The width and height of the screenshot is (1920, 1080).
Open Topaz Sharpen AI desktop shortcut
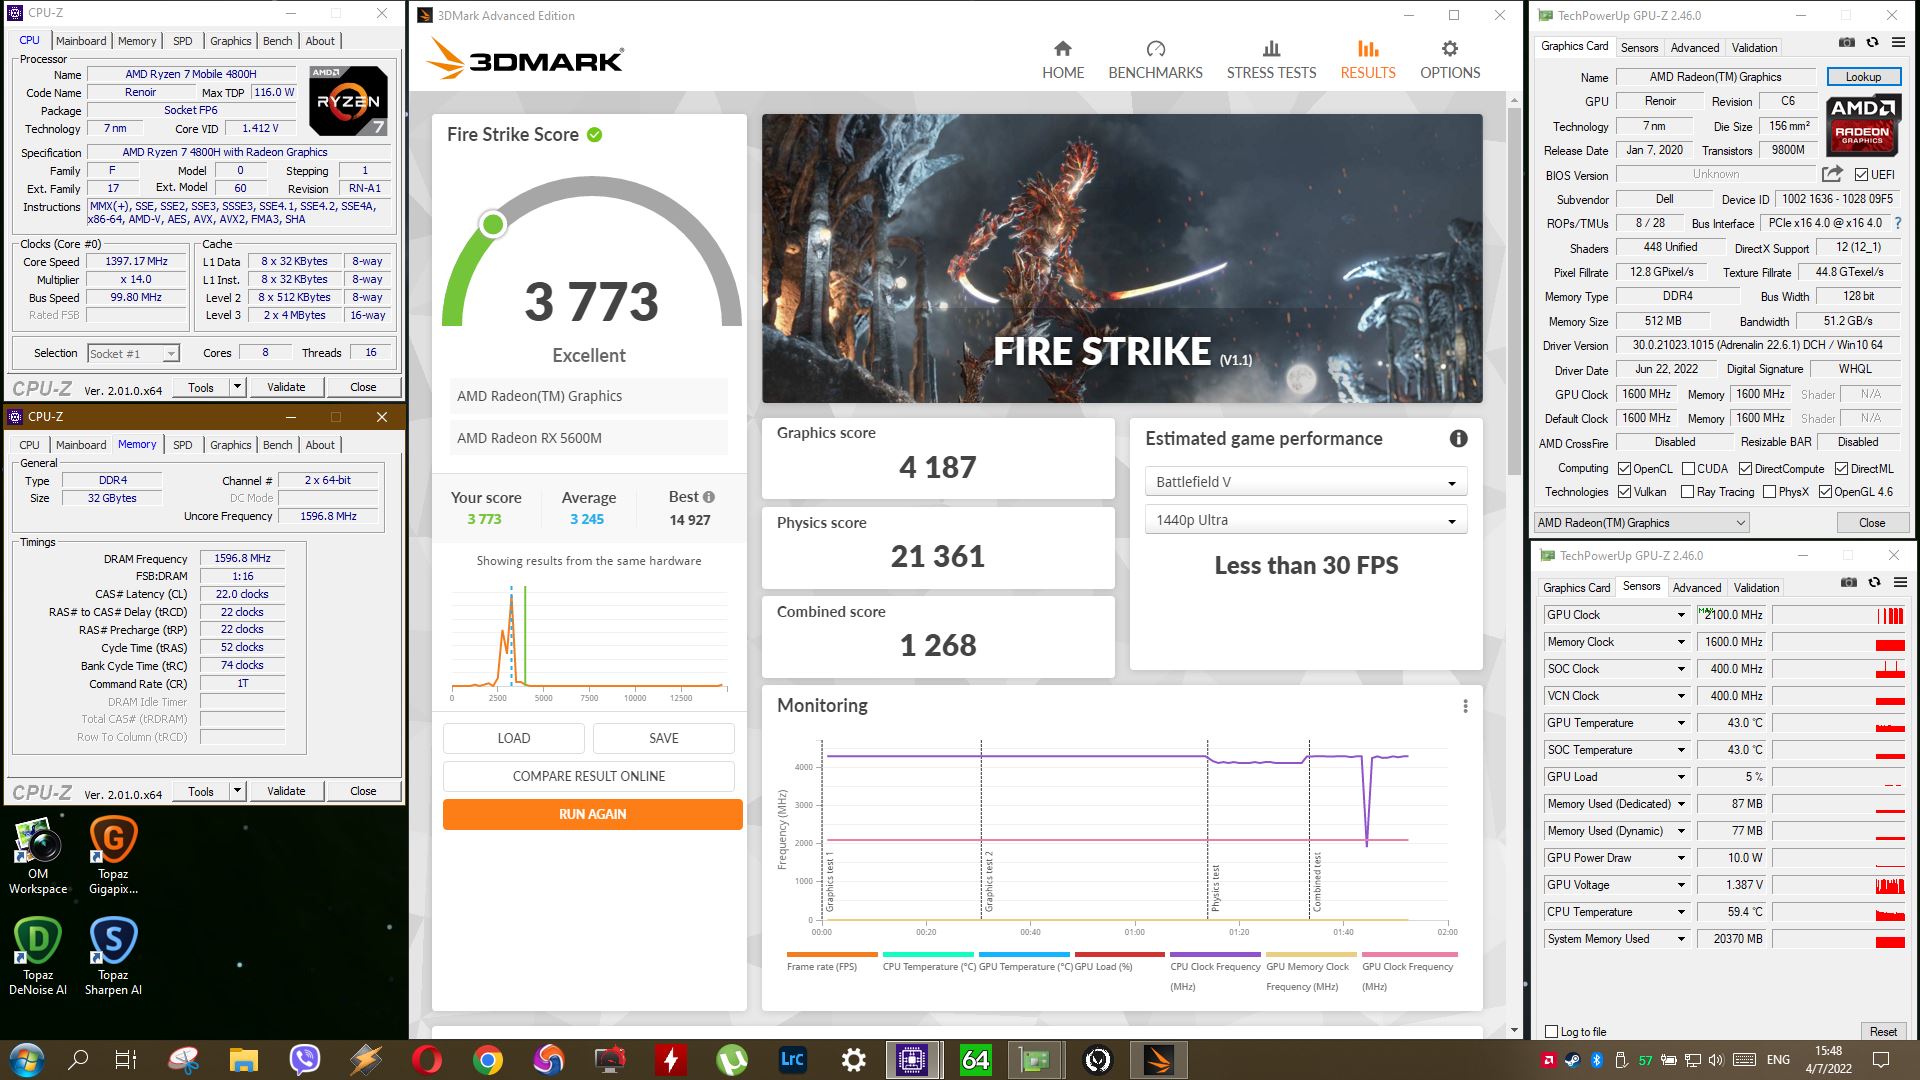click(113, 957)
